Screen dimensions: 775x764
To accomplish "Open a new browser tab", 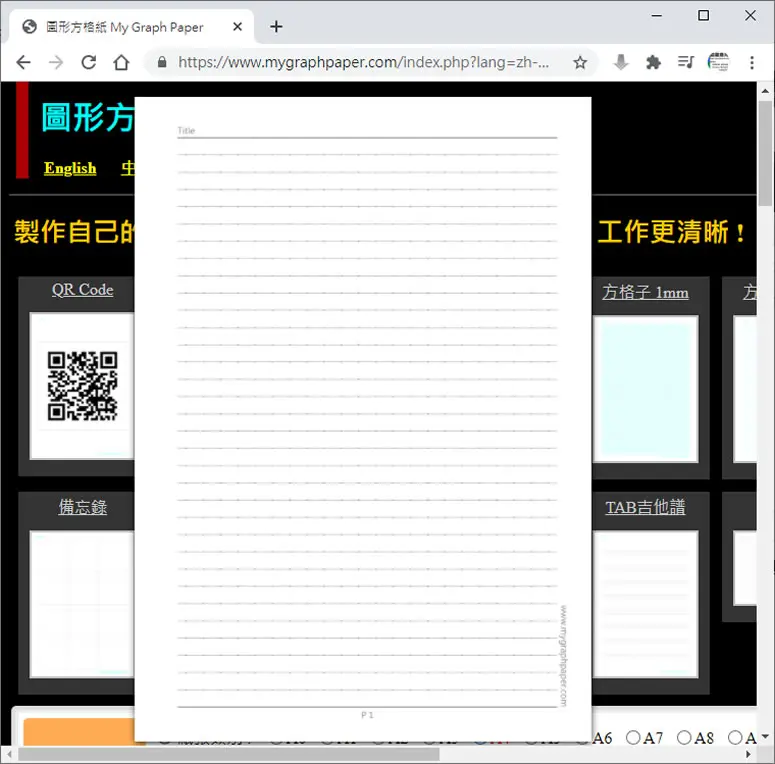I will 276,27.
